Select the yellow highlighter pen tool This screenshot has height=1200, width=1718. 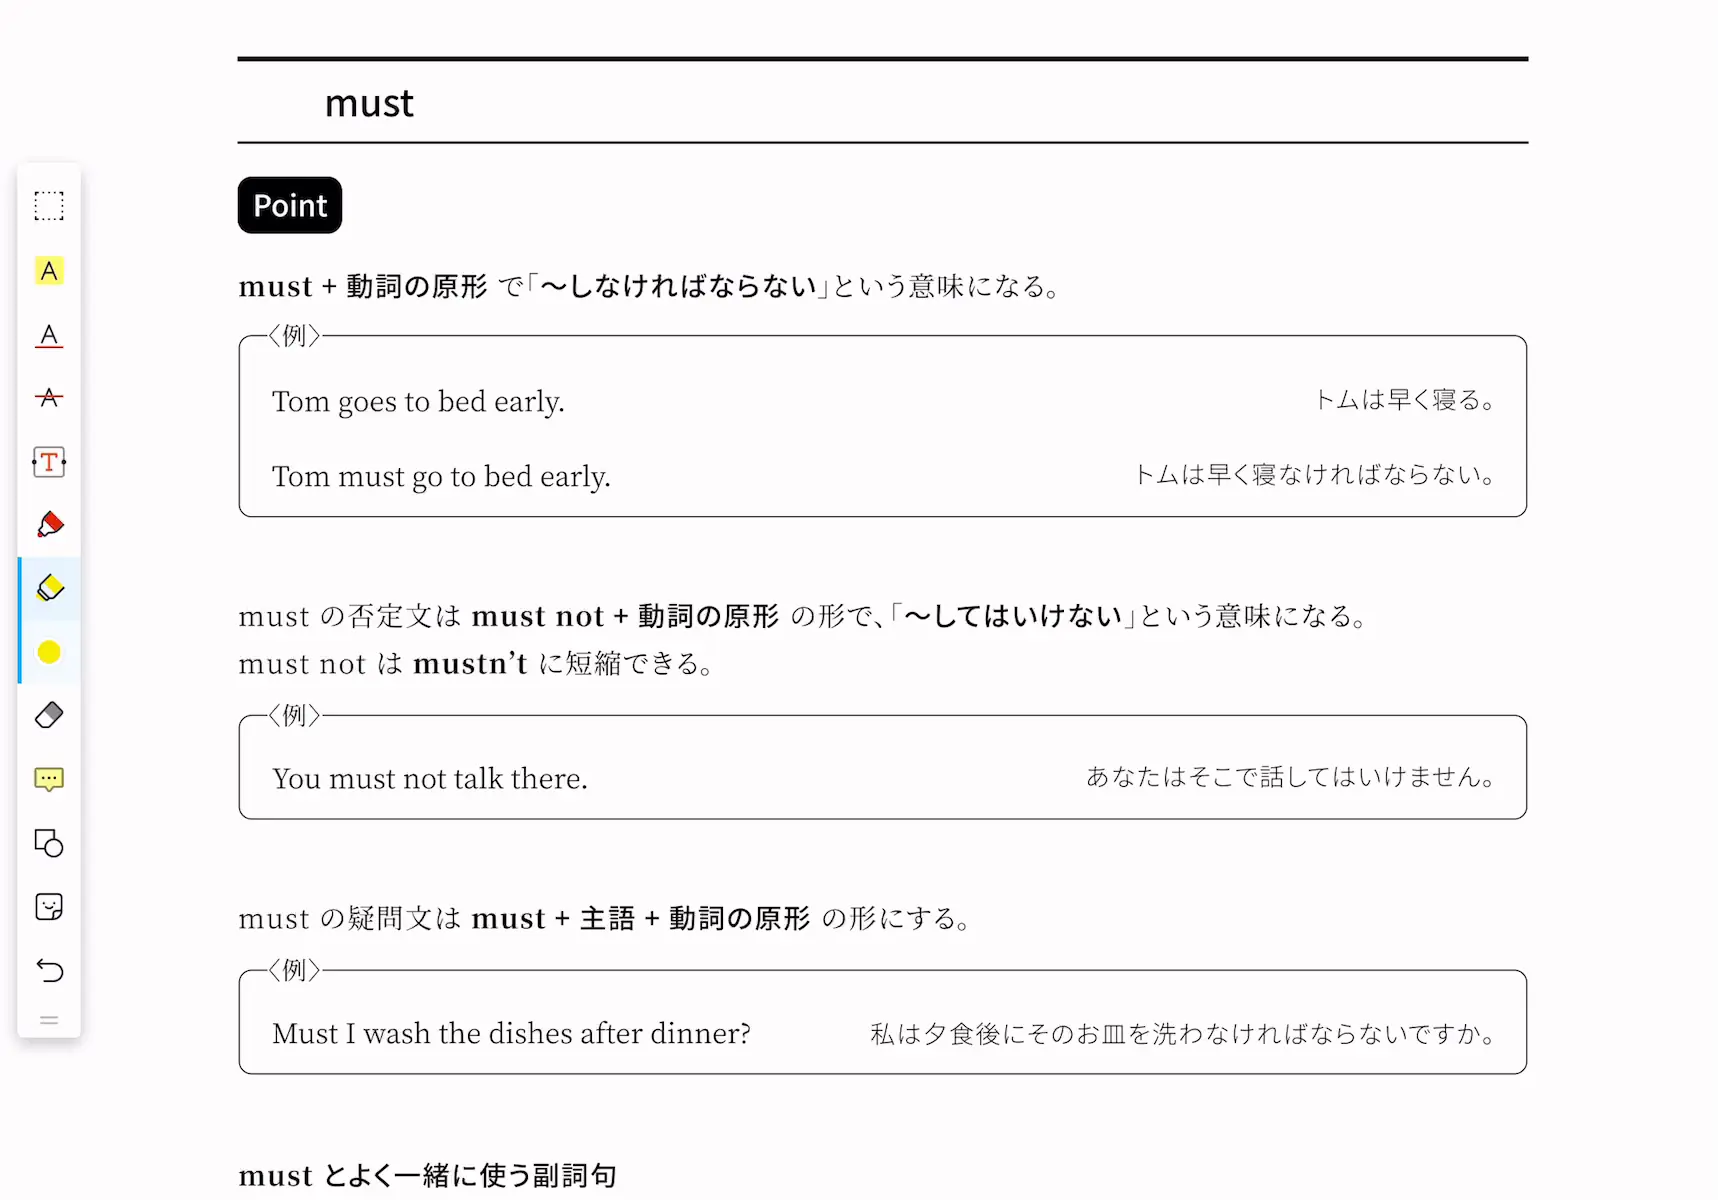49,588
